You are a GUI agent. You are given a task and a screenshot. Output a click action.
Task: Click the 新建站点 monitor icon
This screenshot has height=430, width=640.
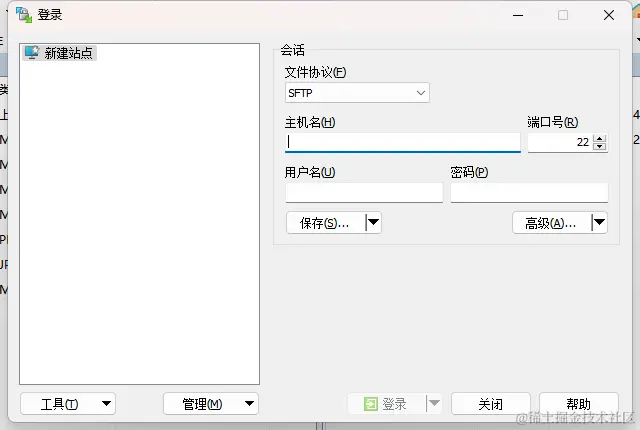32,53
